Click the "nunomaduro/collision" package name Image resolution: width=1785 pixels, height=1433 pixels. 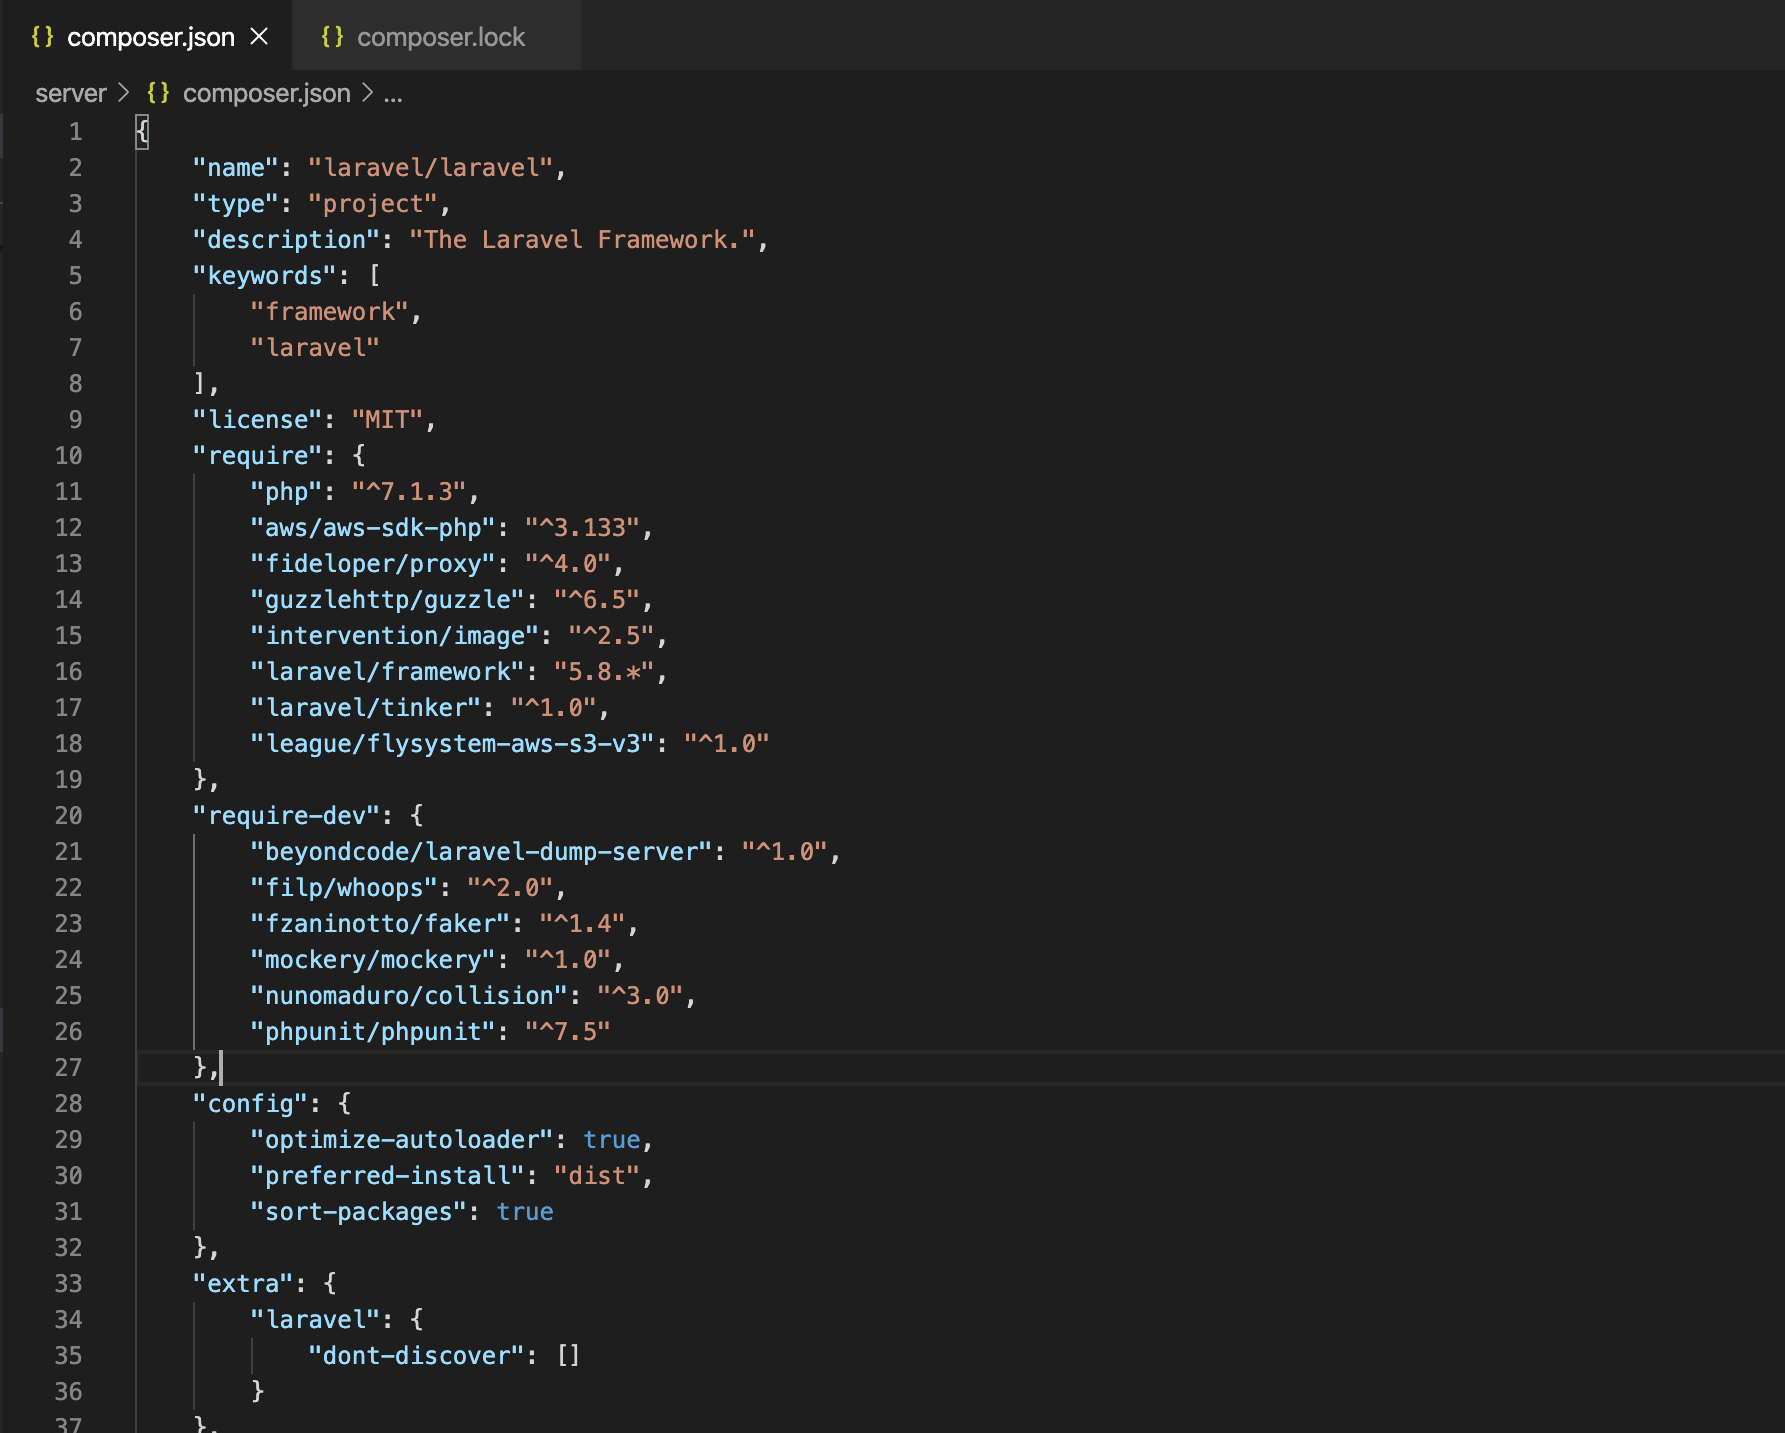(x=409, y=996)
